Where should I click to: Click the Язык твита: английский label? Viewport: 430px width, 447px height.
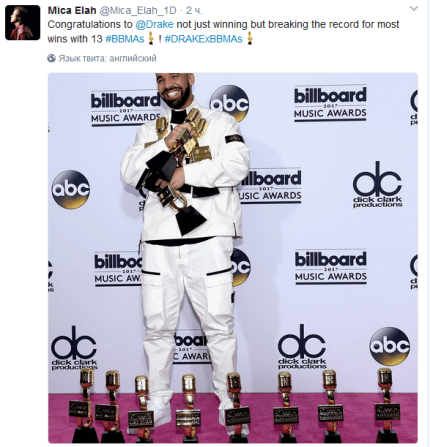pyautogui.click(x=107, y=58)
